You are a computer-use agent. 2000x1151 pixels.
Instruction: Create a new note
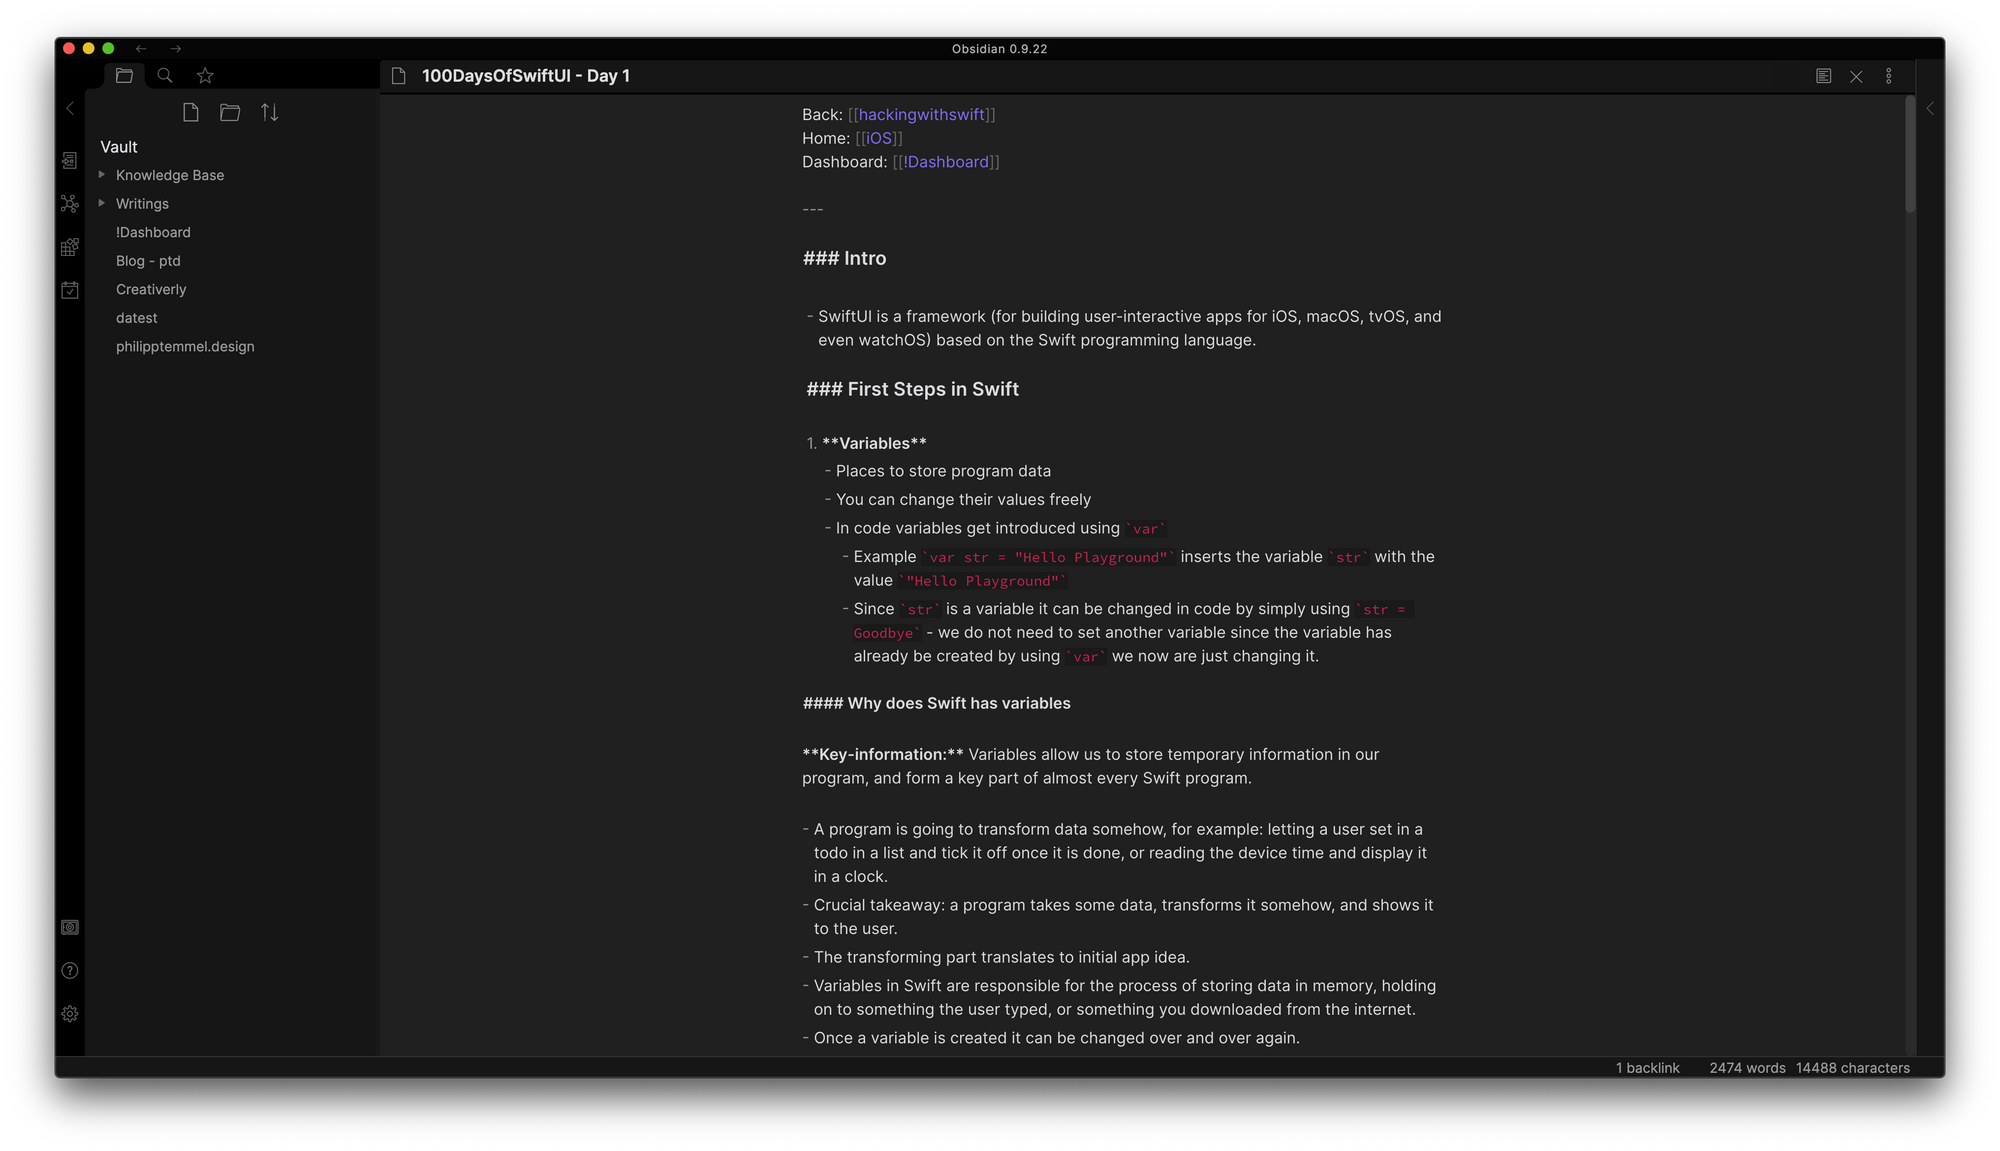tap(190, 112)
